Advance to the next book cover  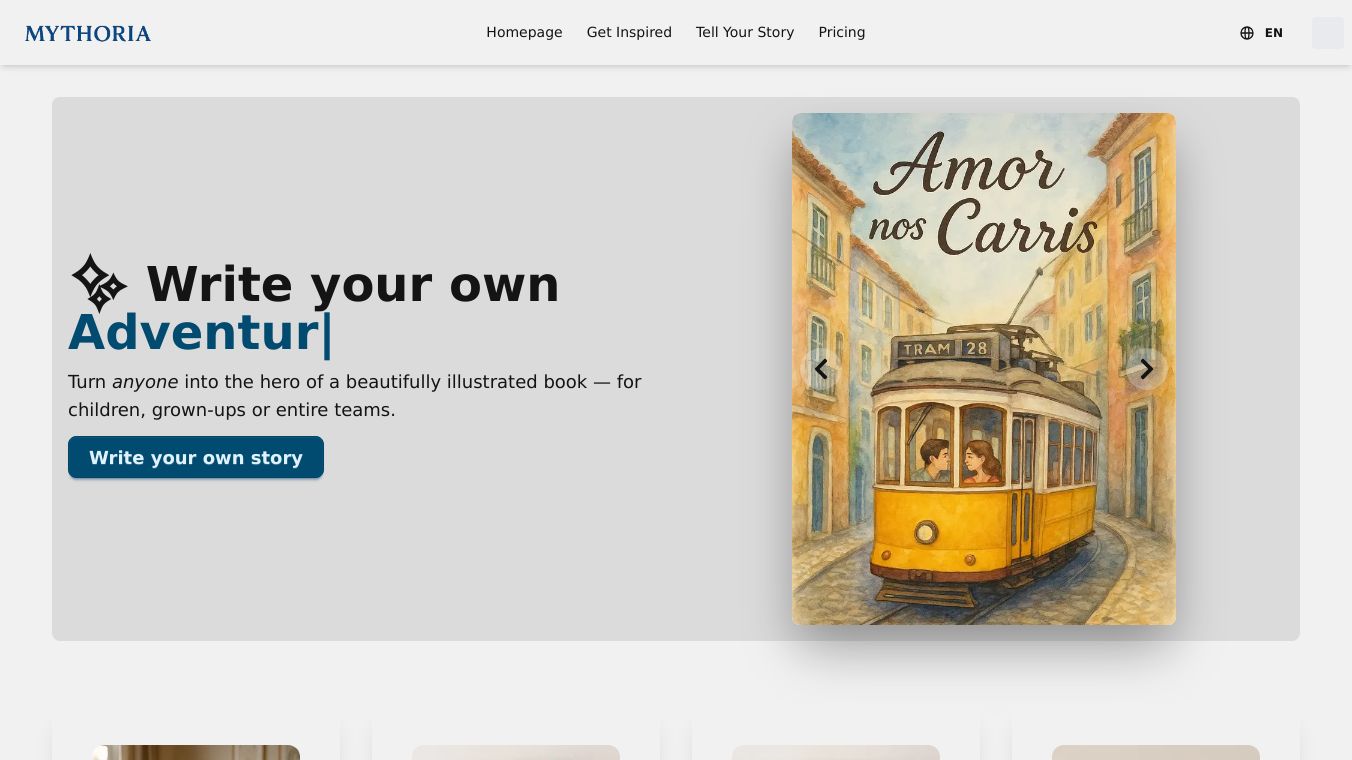tap(1146, 369)
